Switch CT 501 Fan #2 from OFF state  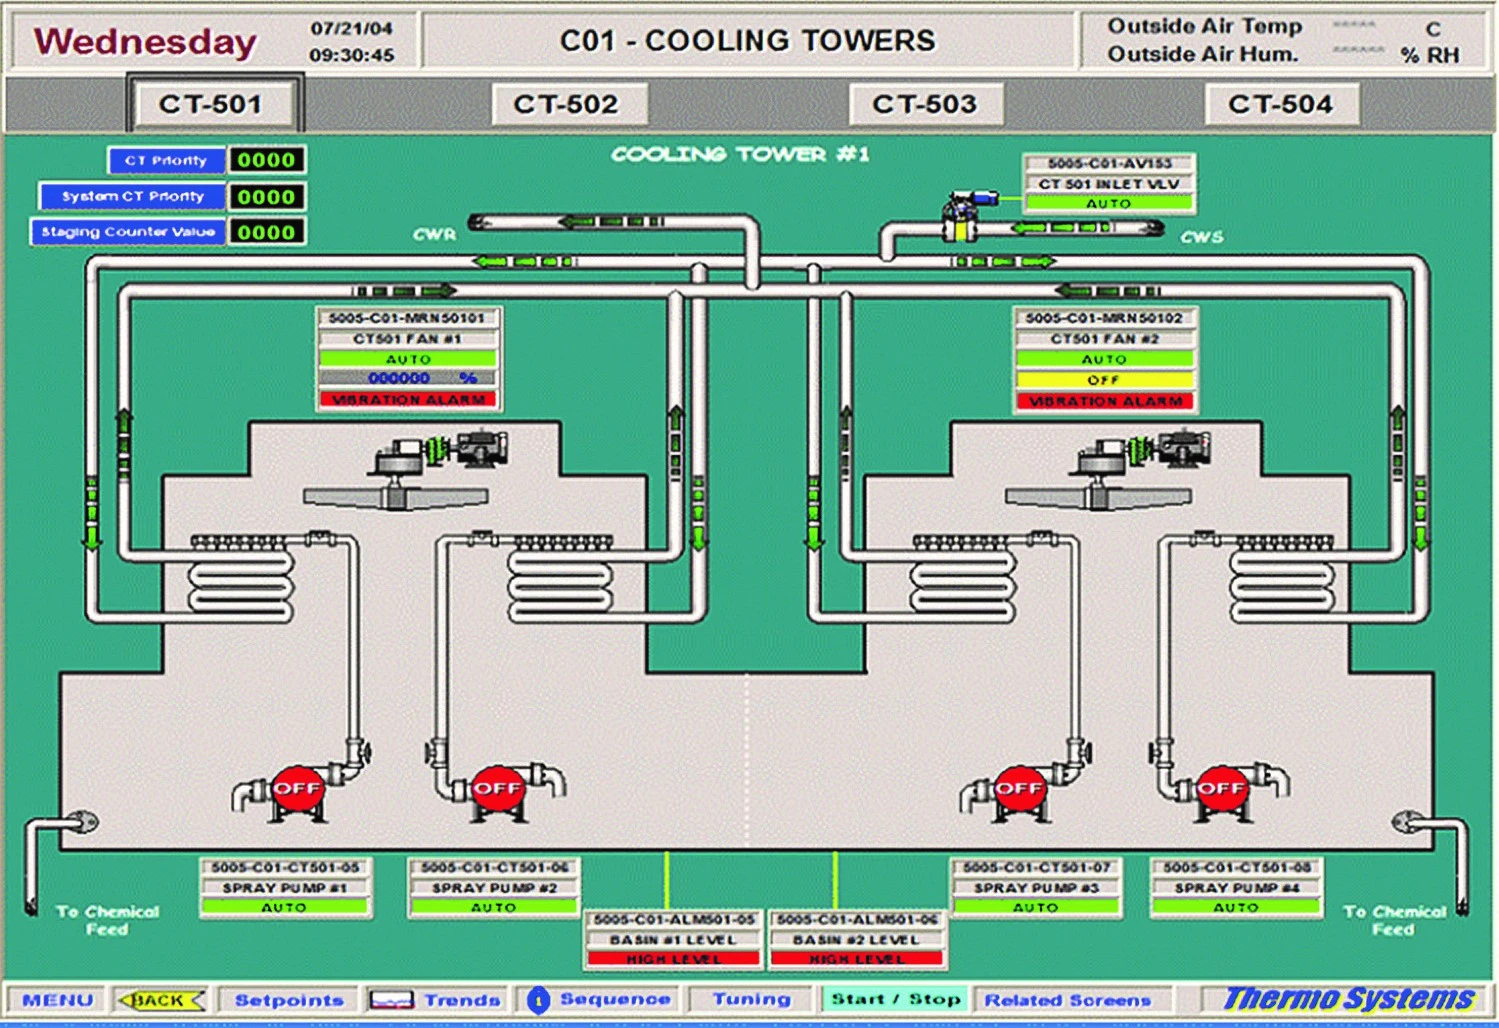tap(1104, 378)
